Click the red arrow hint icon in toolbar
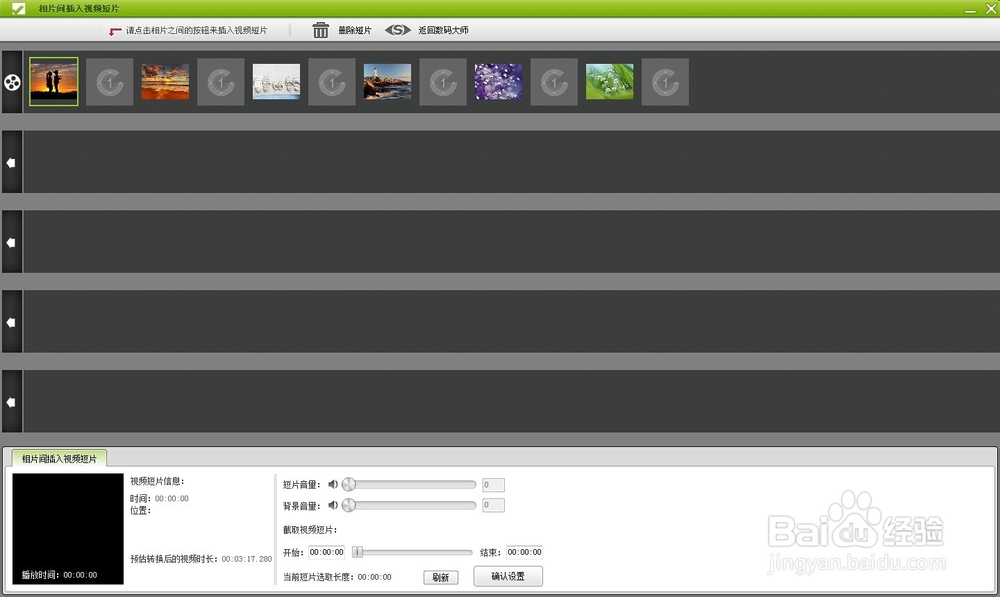Viewport: 1000px width, 597px height. point(115,31)
